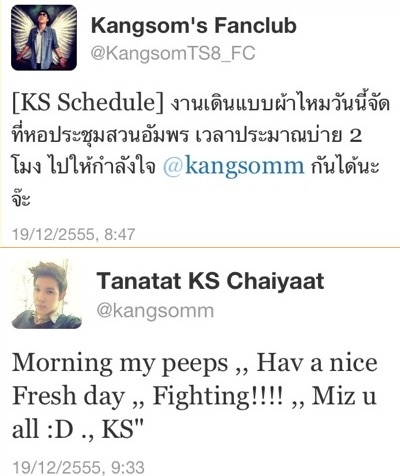The width and height of the screenshot is (400, 476).
Task: Open Tanatat KS Chaiyaat profile photo
Action: click(x=47, y=294)
